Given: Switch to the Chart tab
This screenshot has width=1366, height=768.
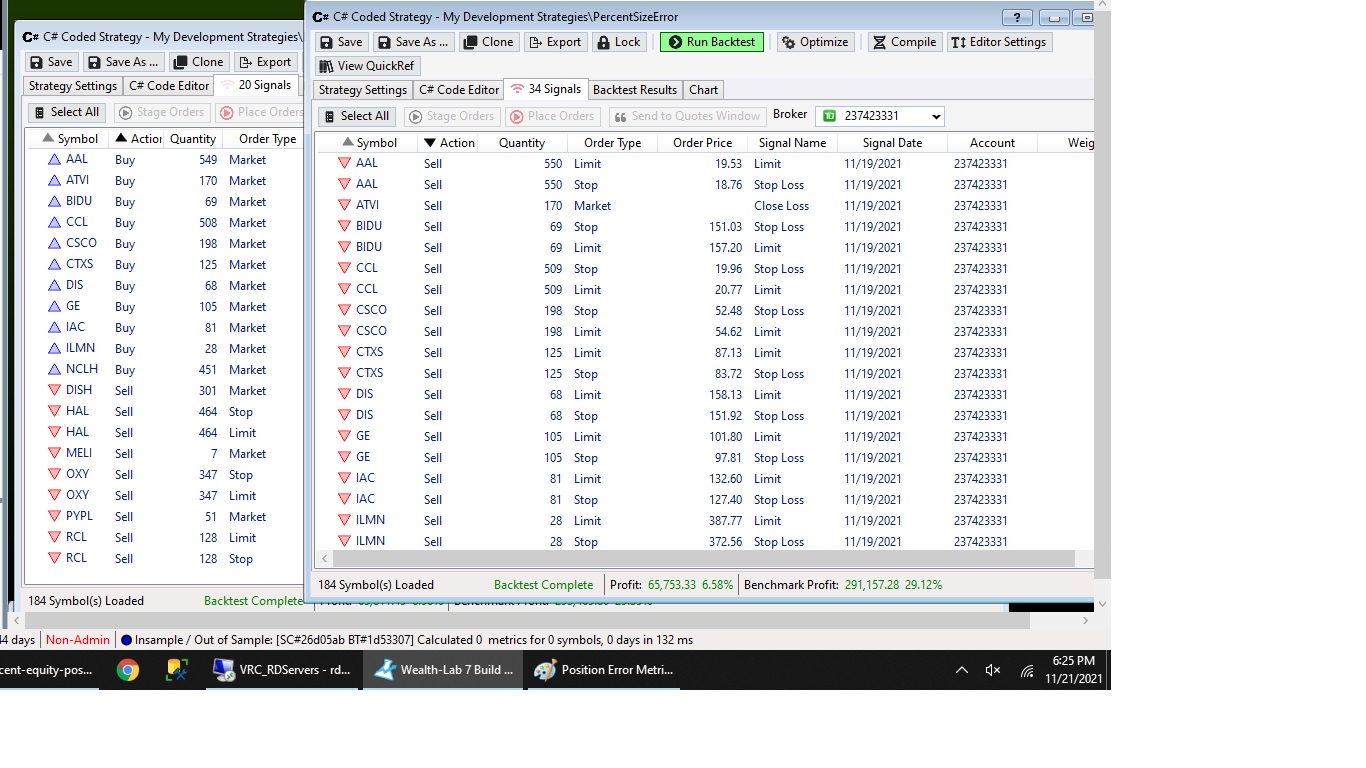Looking at the screenshot, I should 703,90.
